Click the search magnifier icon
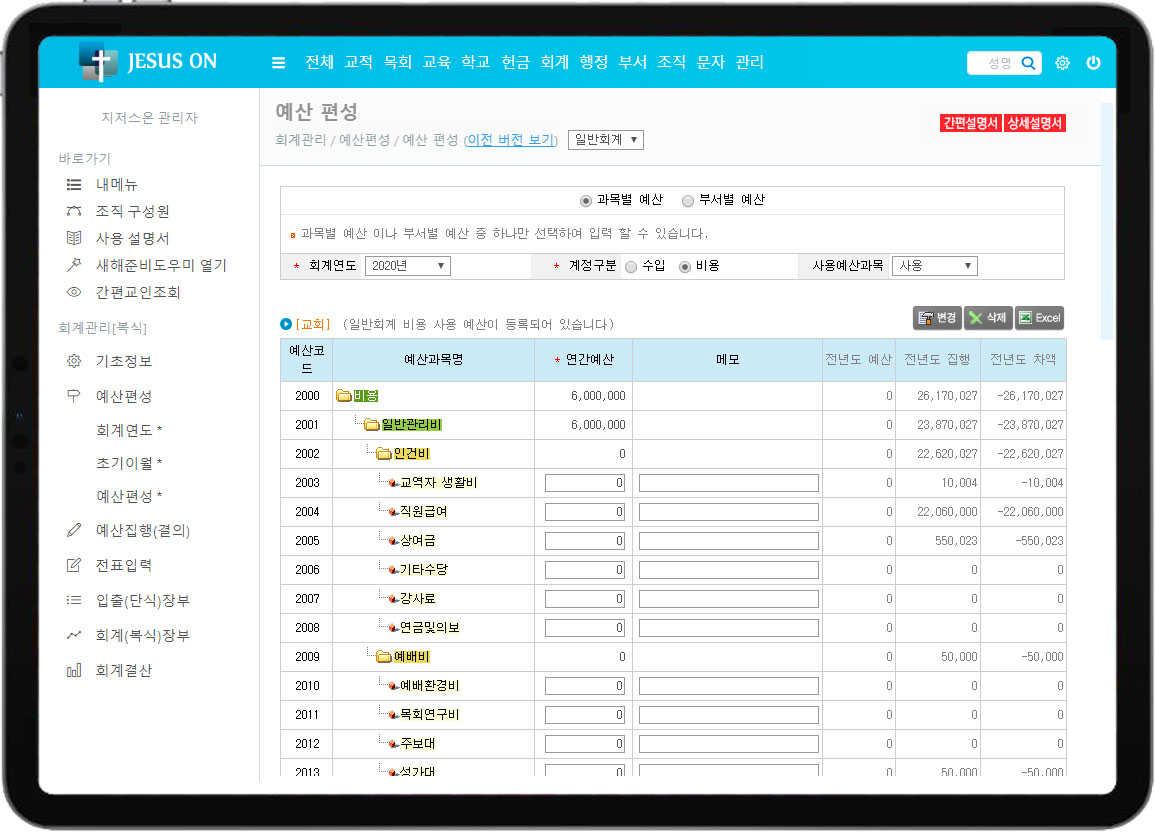The image size is (1155, 832). click(x=1028, y=63)
